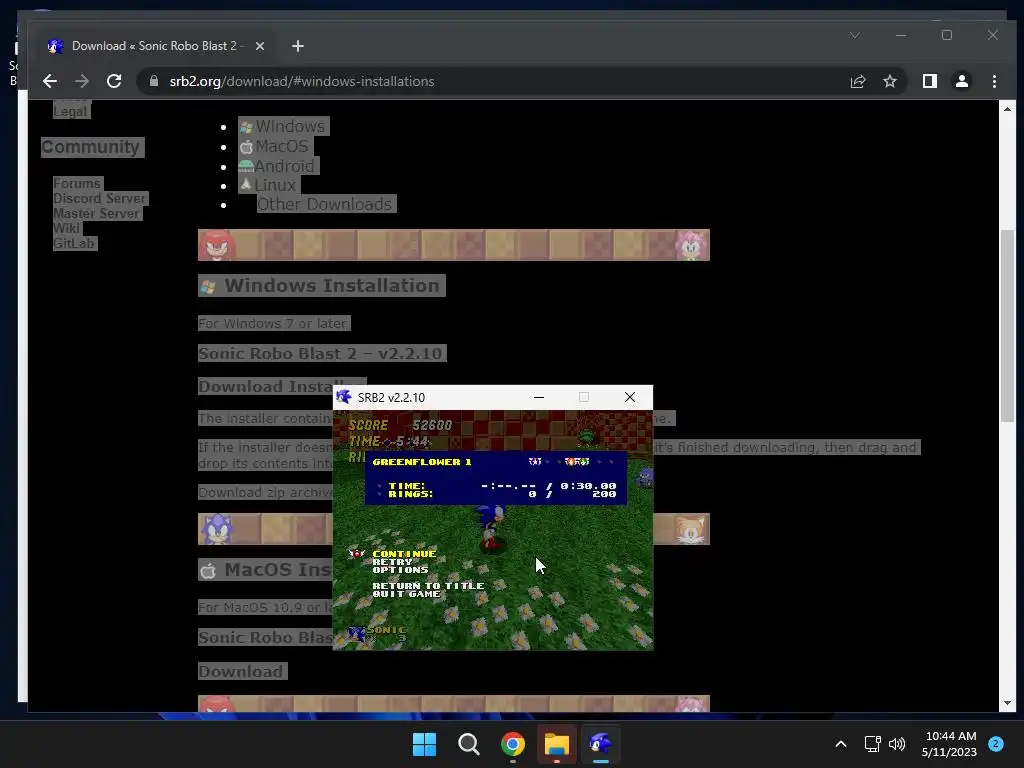Open Chrome's three-dot menu
Screen dimensions: 1024x768
[994, 81]
